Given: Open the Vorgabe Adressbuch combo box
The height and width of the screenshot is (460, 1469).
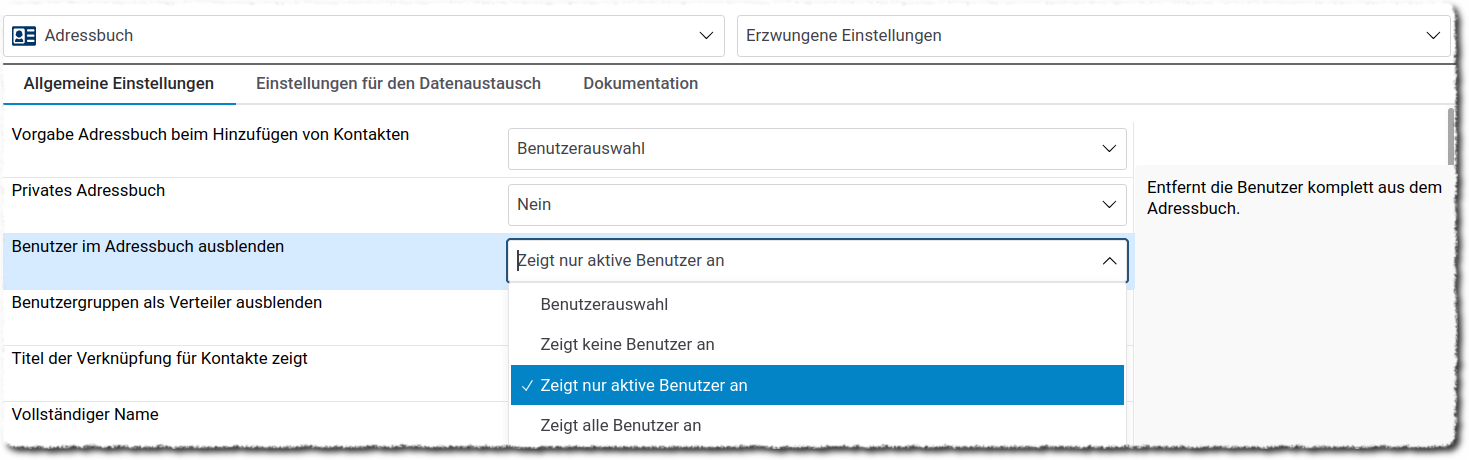Looking at the screenshot, I should coord(816,149).
